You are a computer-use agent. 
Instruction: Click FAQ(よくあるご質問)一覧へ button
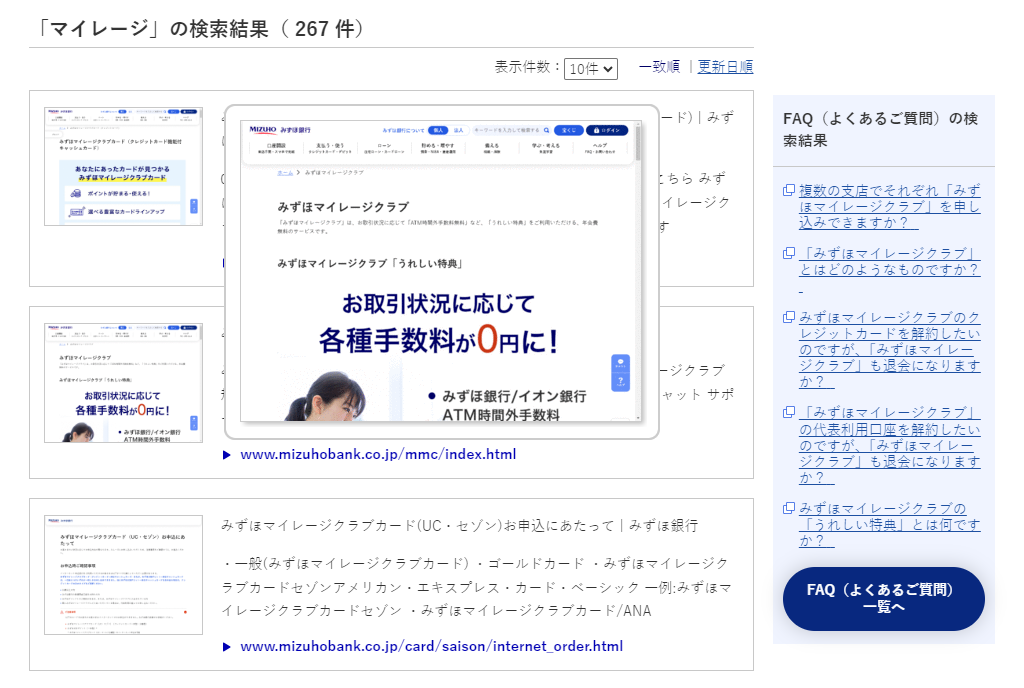(x=884, y=599)
